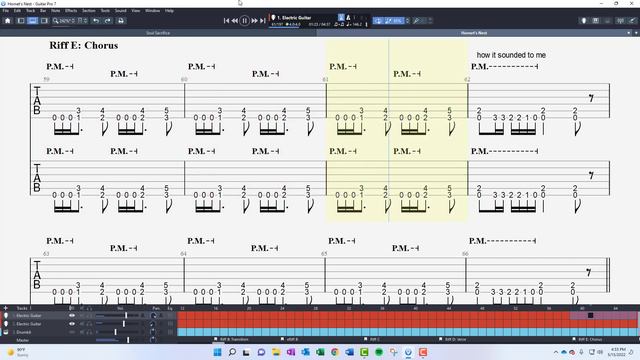Screen dimensions: 640x360
Task: Jump to first bar
Action: (x=226, y=21)
